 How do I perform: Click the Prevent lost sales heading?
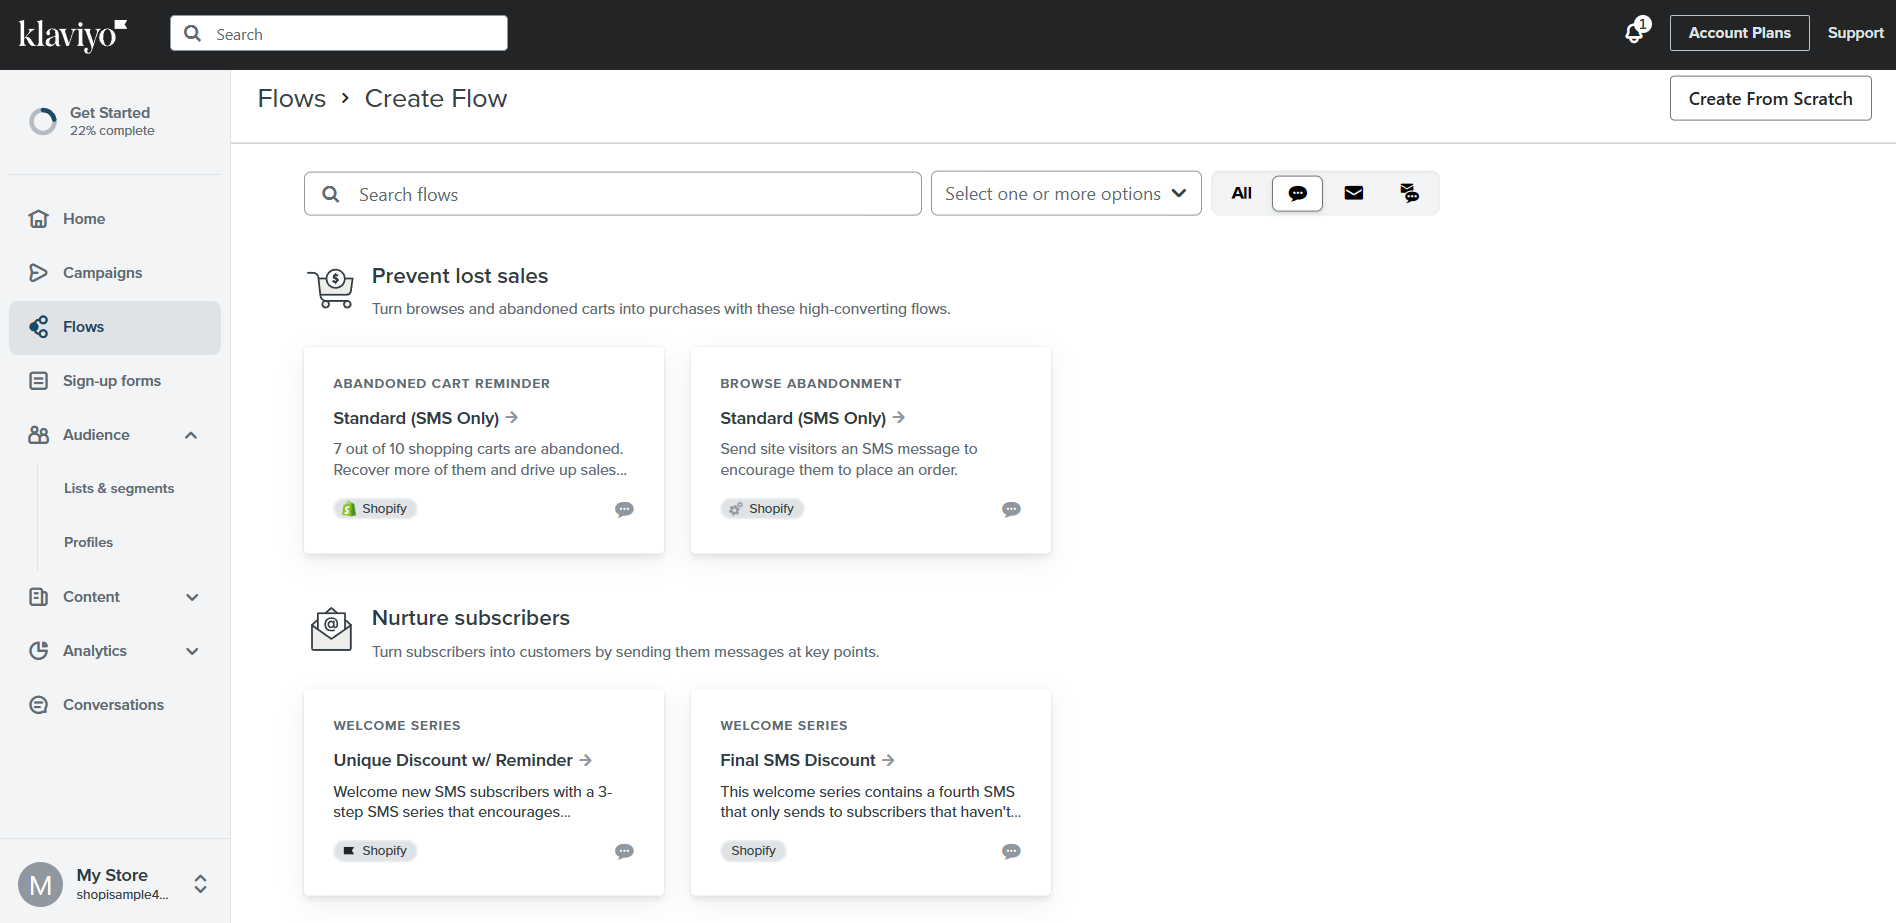[x=460, y=276]
